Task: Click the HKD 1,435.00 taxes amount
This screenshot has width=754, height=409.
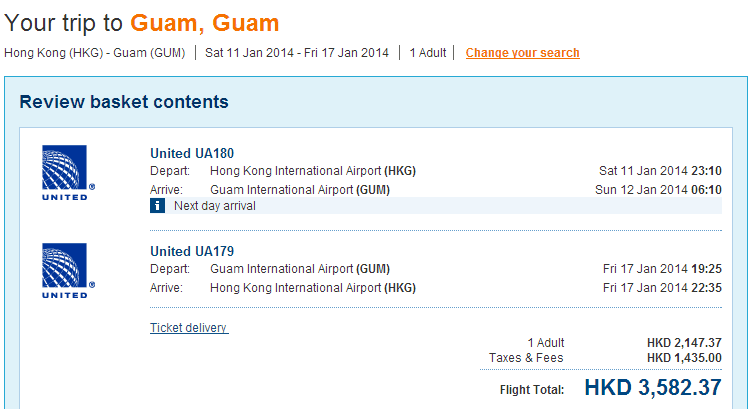Action: click(684, 357)
